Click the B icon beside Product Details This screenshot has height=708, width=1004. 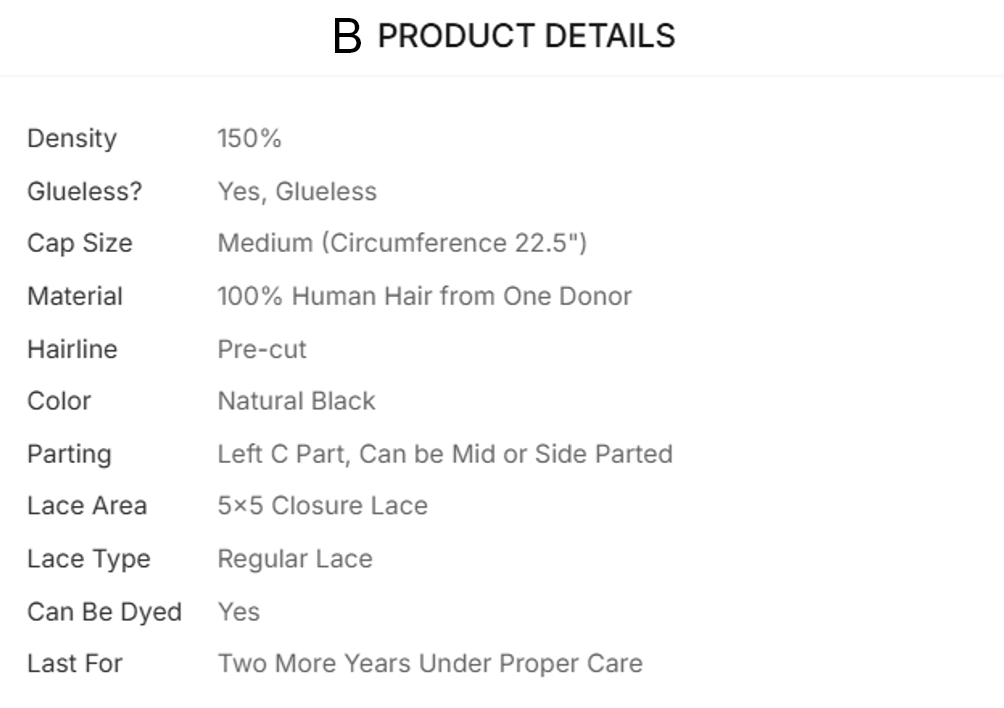point(346,37)
